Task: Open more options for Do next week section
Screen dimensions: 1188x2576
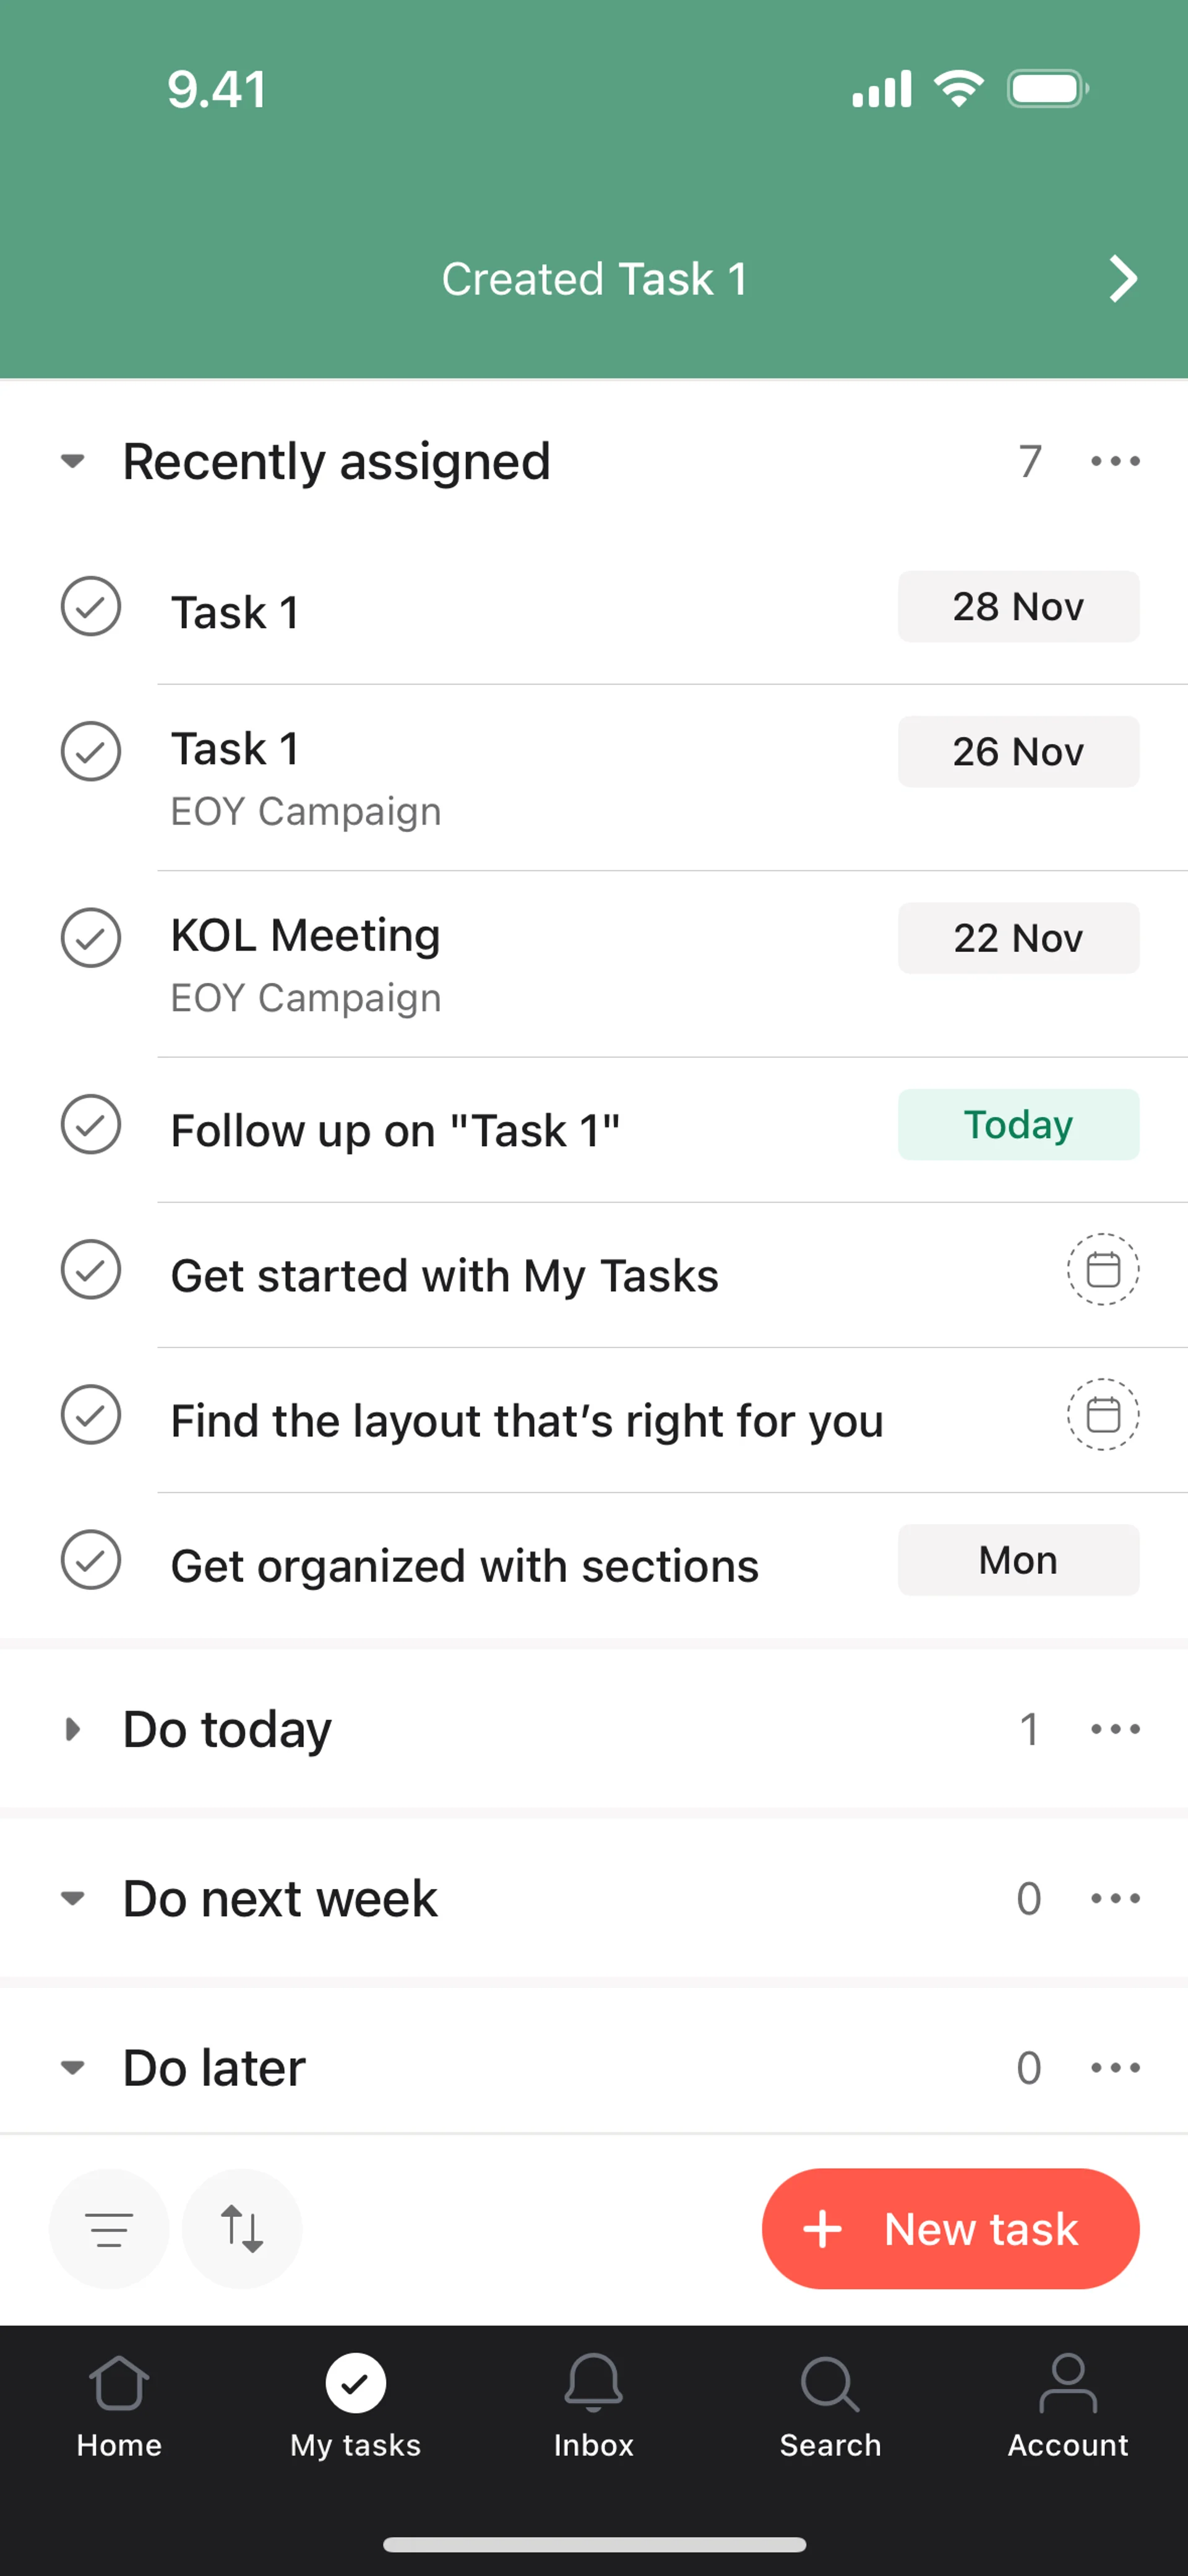Action: tap(1115, 1898)
